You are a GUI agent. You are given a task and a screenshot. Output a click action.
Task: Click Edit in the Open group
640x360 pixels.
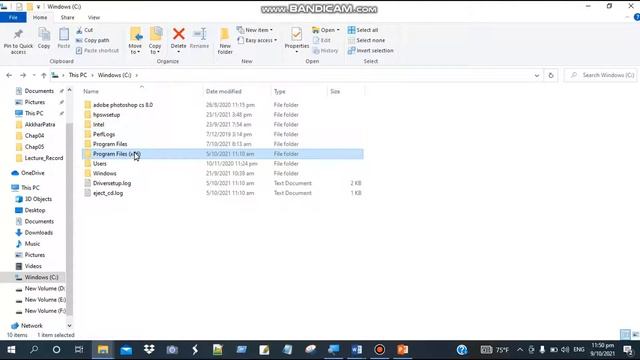[322, 40]
